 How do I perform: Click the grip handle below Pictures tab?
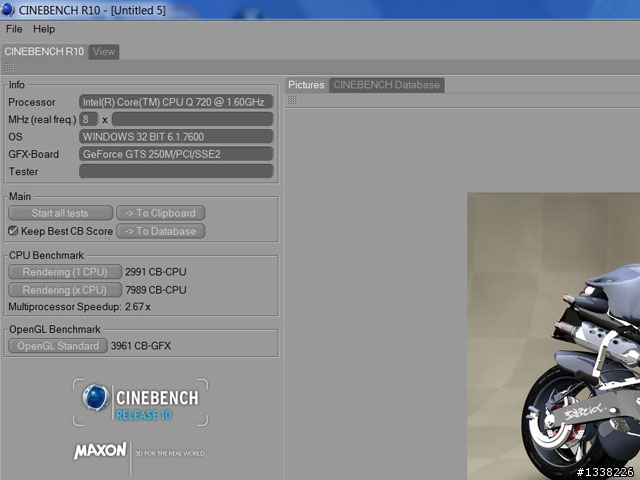[x=292, y=100]
